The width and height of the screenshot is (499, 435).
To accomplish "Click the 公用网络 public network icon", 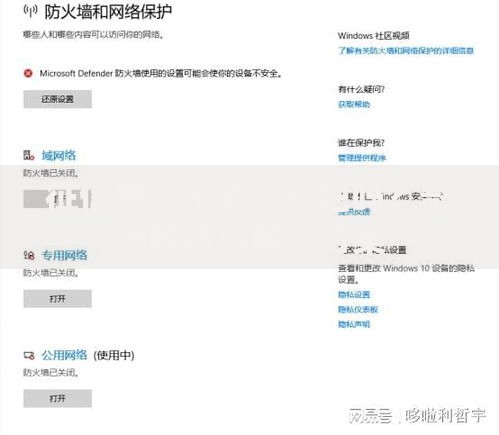I will [29, 355].
